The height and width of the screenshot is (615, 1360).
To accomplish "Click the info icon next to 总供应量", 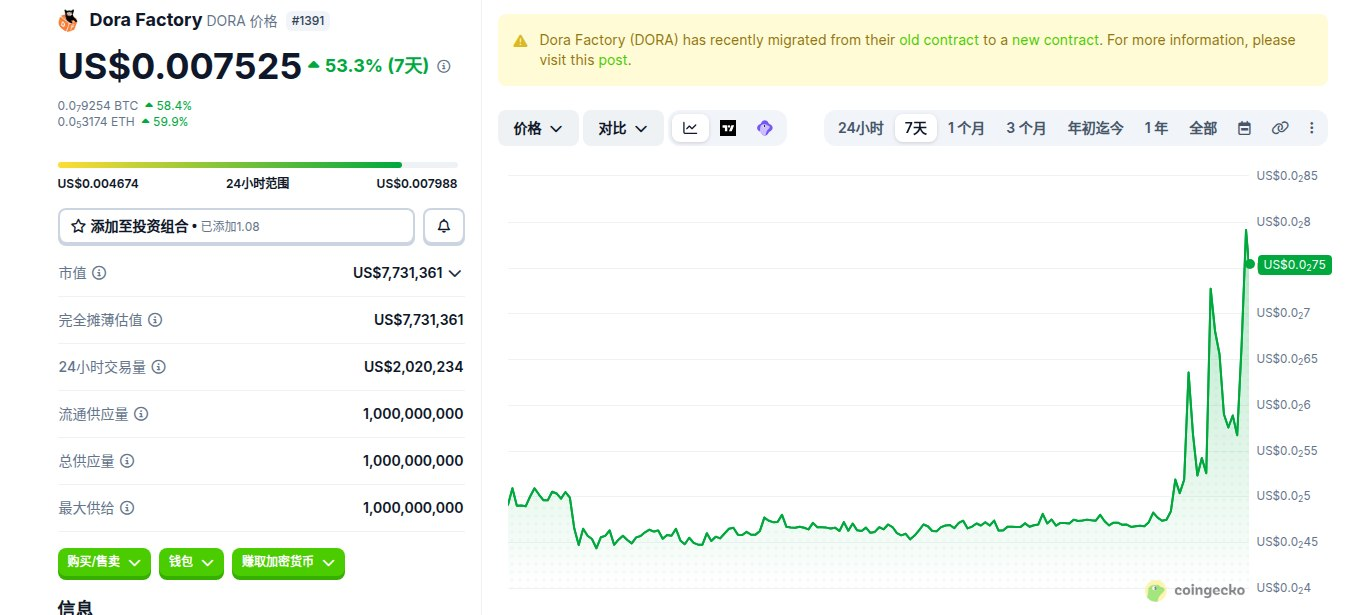I will coord(127,461).
